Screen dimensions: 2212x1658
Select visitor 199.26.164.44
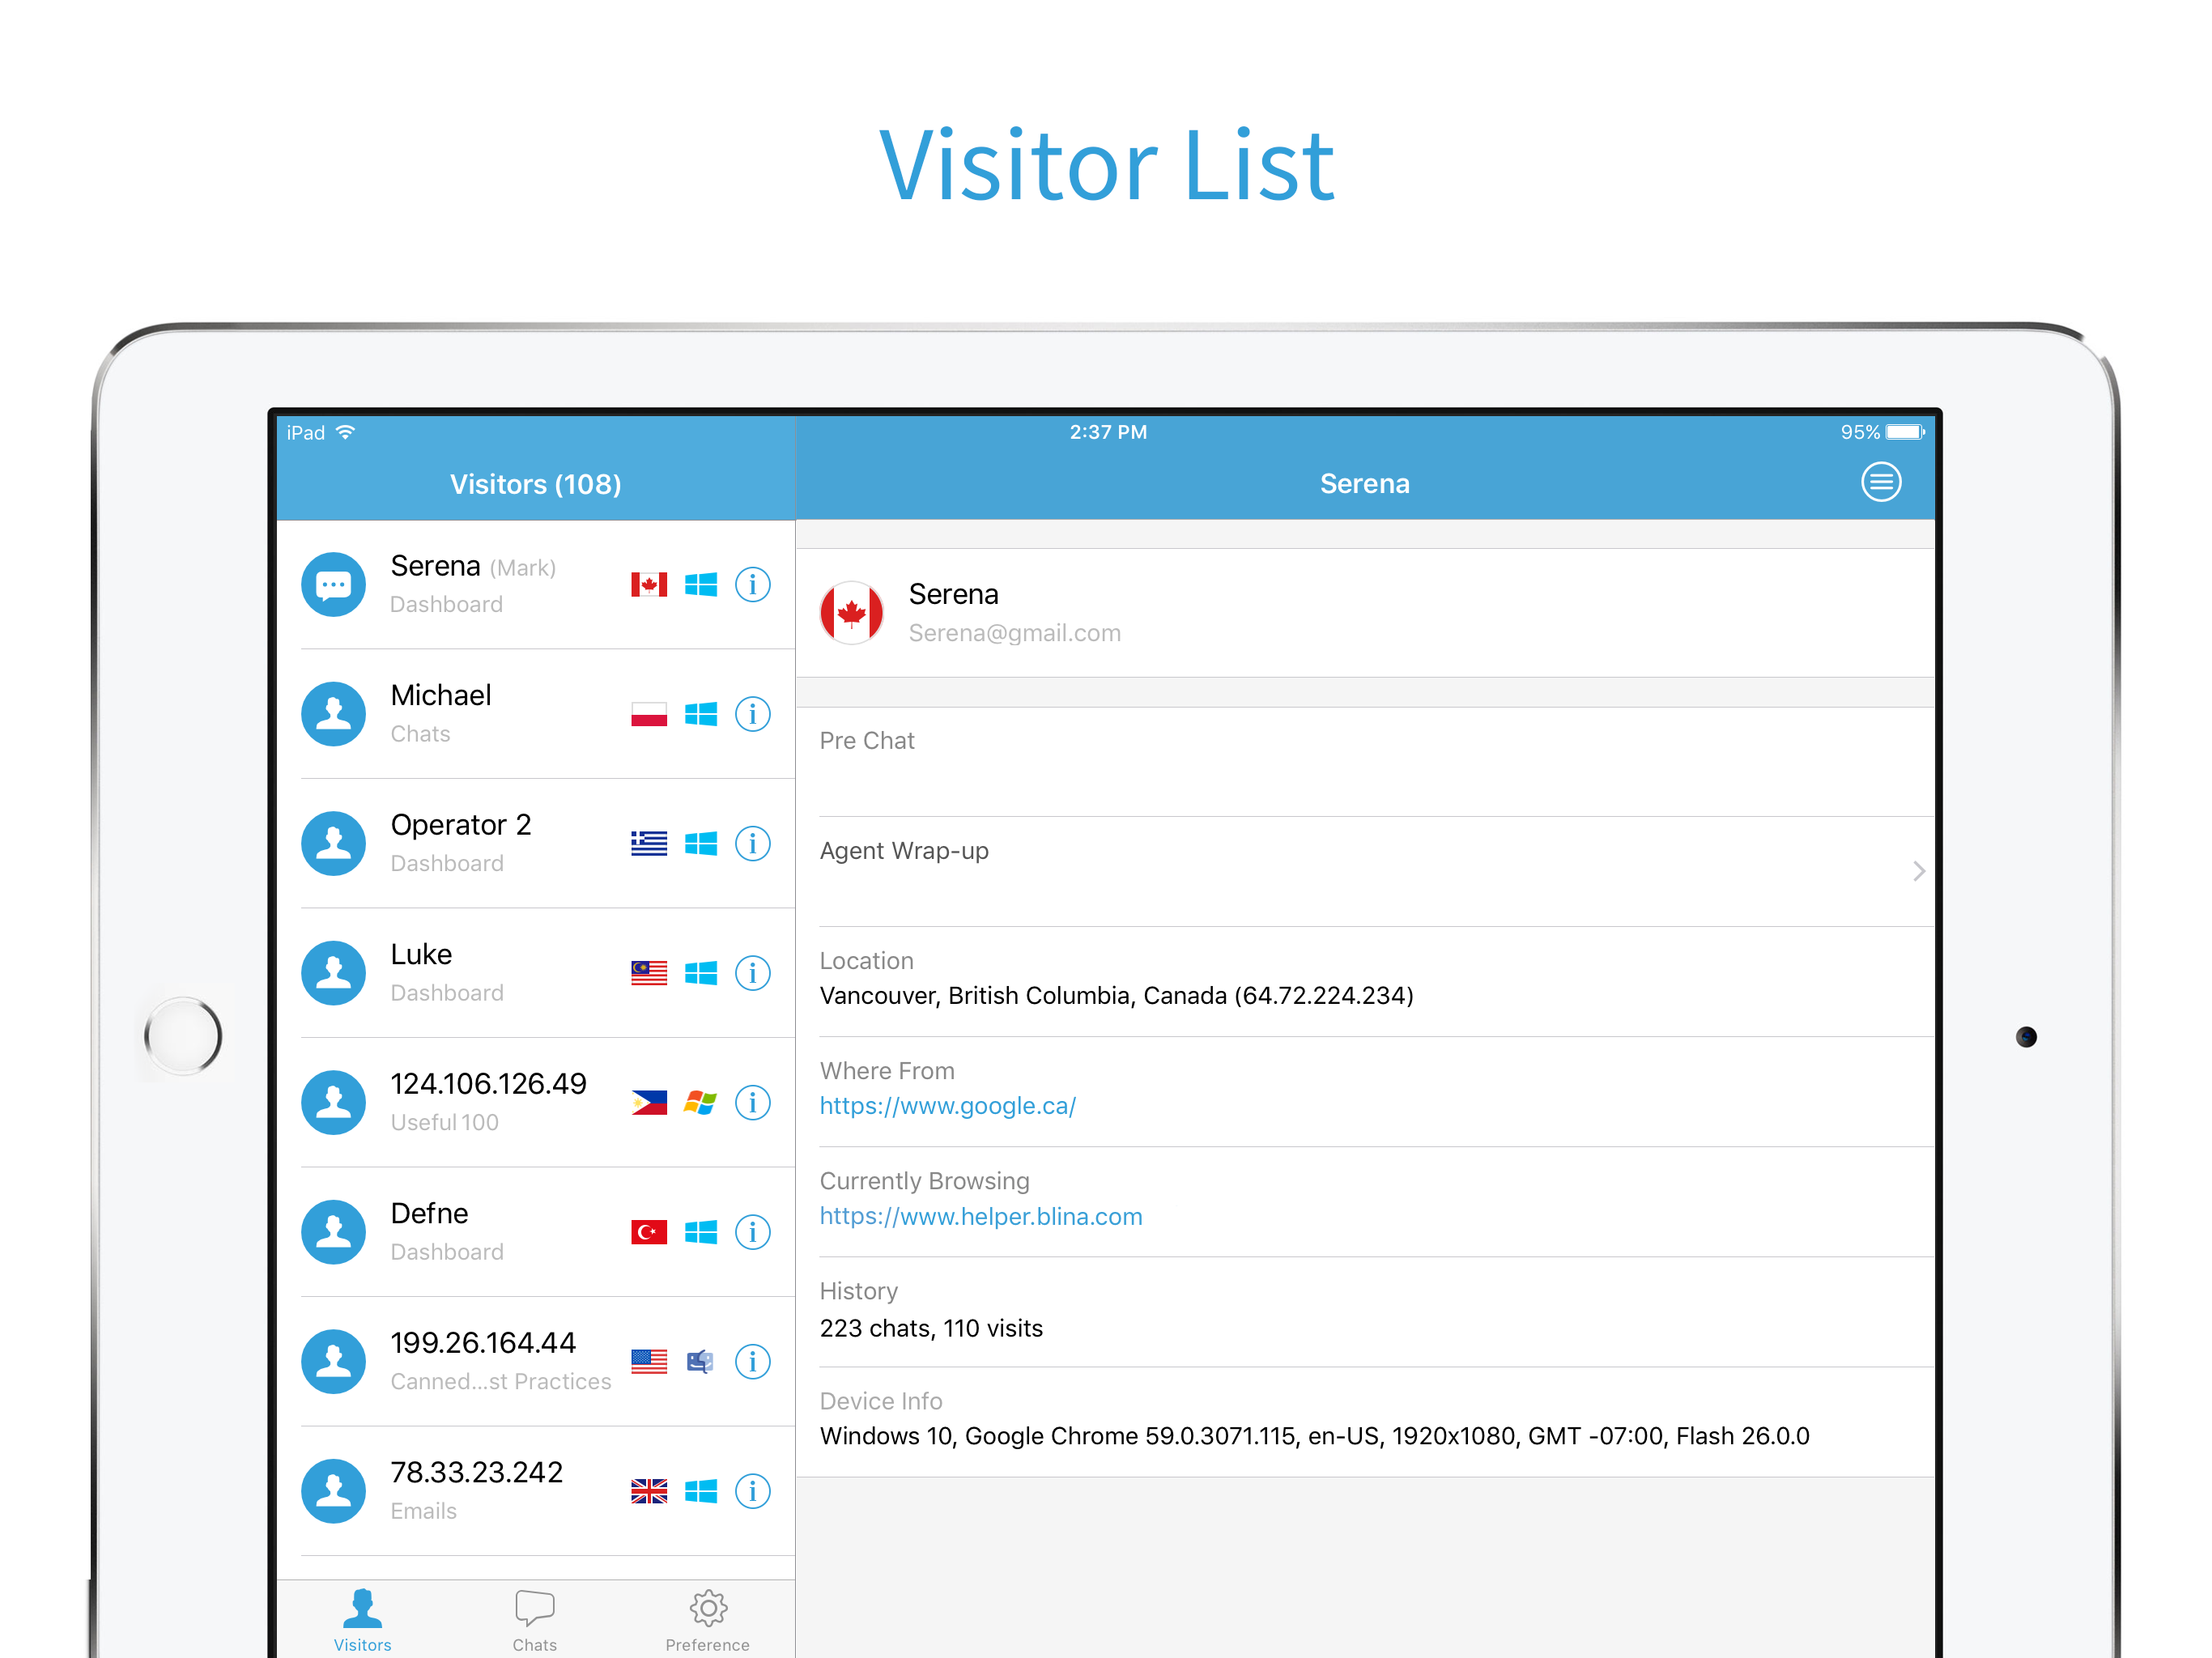tap(536, 1361)
